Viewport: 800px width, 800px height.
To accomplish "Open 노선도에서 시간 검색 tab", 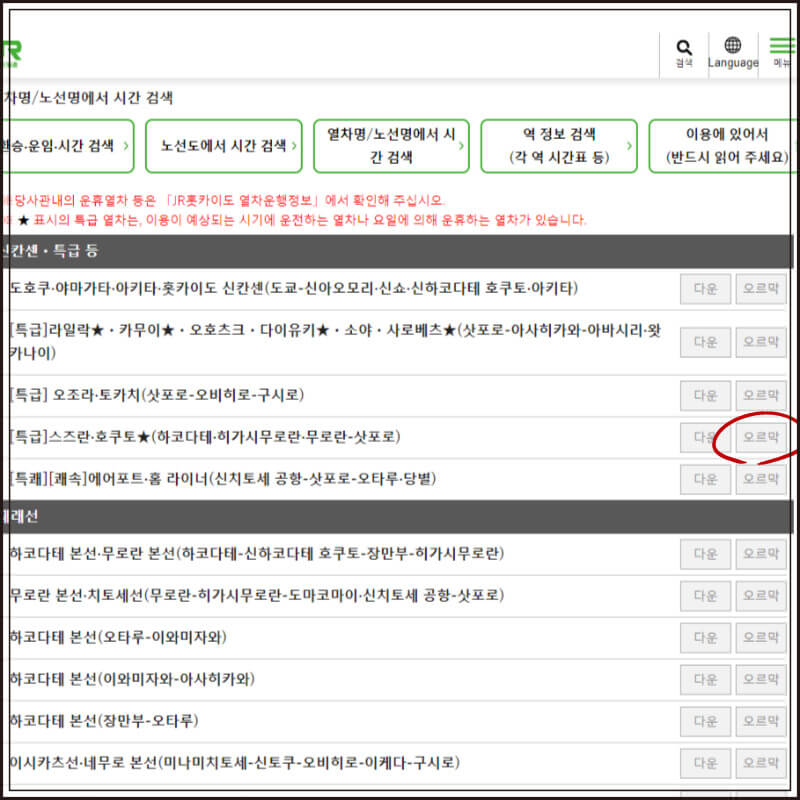I will coord(223,146).
